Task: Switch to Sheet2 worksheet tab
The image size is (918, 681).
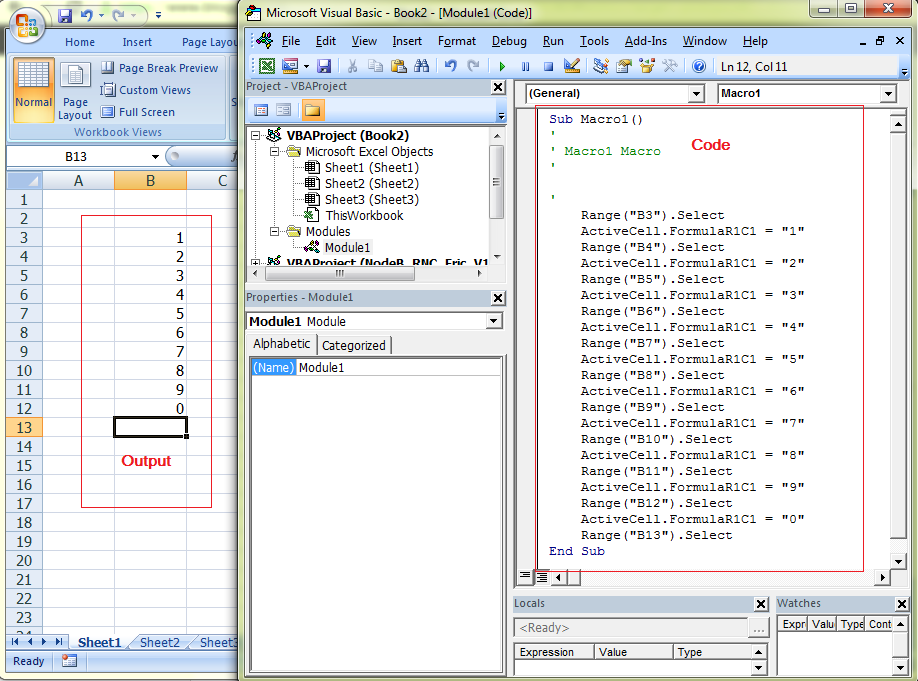Action: coord(158,643)
